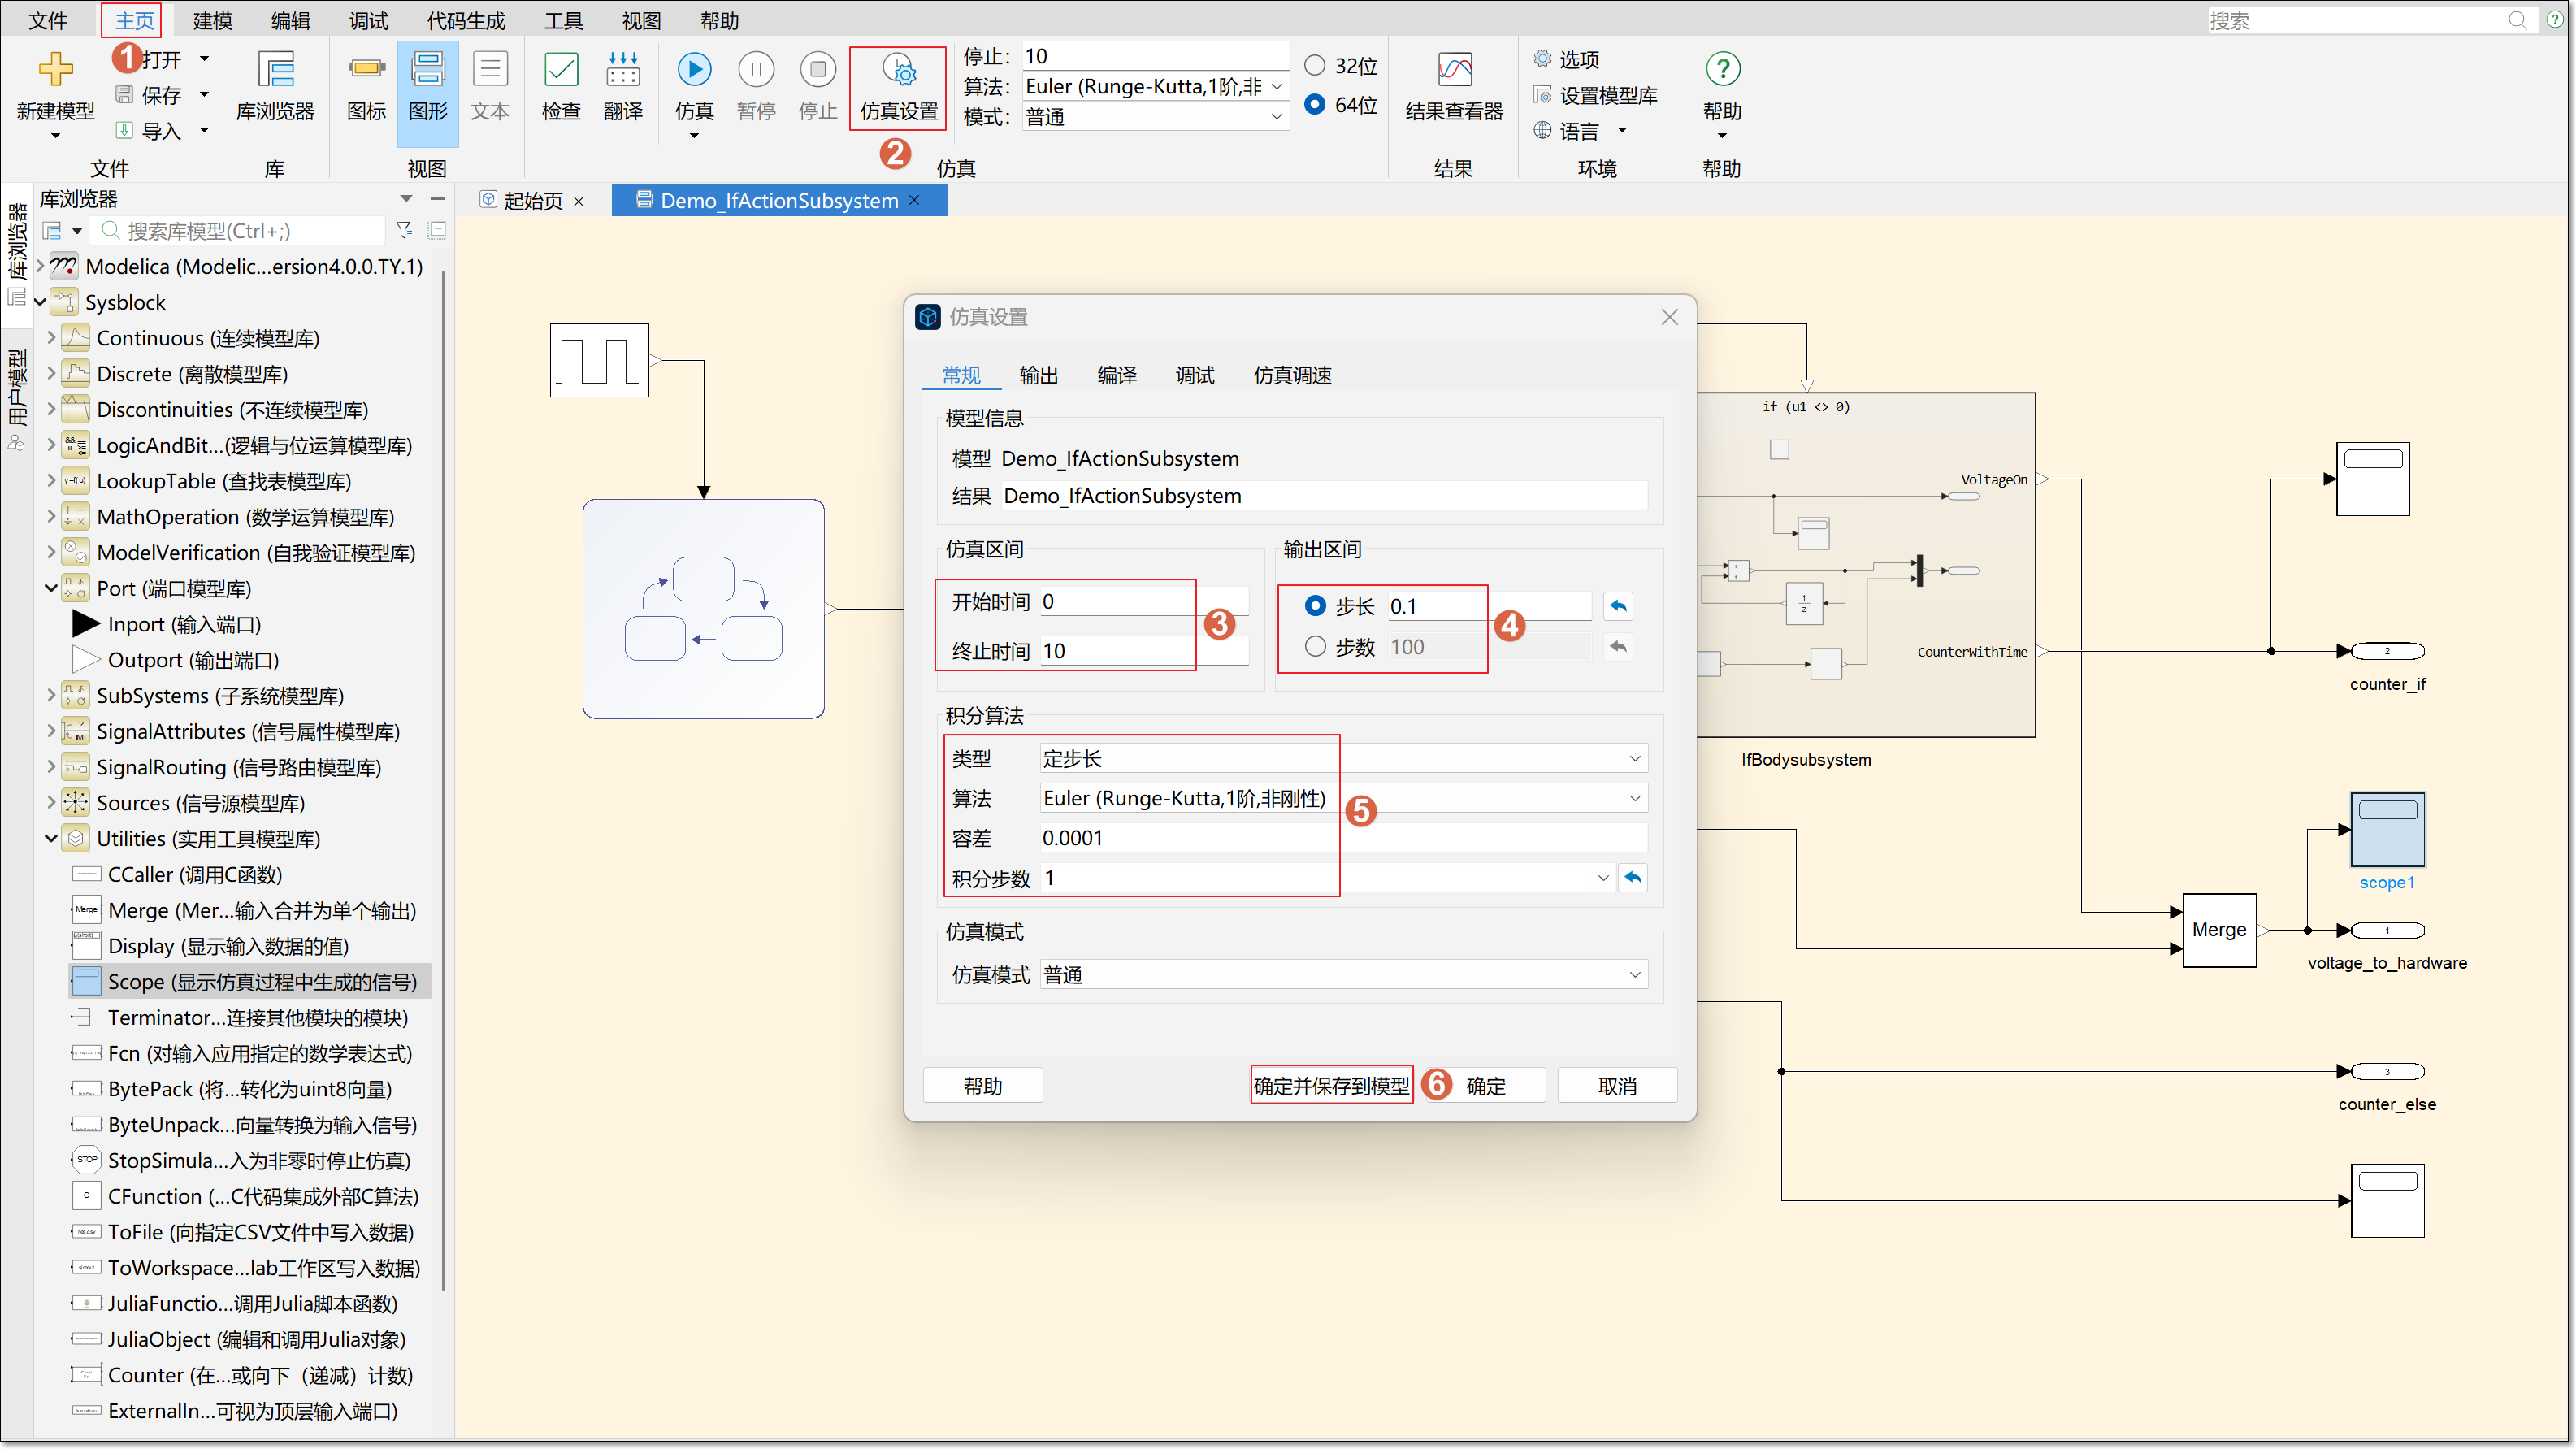The height and width of the screenshot is (1449, 2576).
Task: Expand the SubSystems library tree node
Action: [x=51, y=695]
